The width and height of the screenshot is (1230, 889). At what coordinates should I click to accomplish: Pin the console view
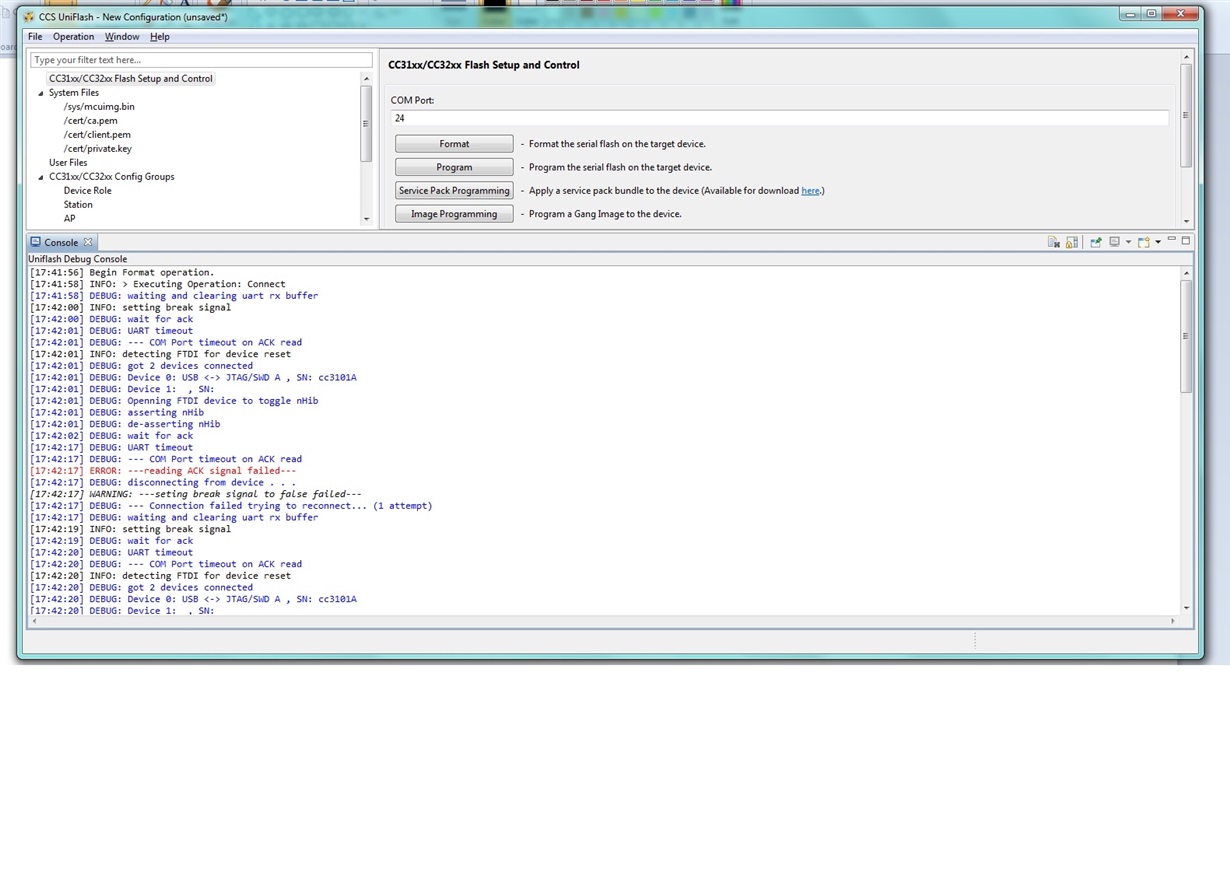coord(1096,242)
